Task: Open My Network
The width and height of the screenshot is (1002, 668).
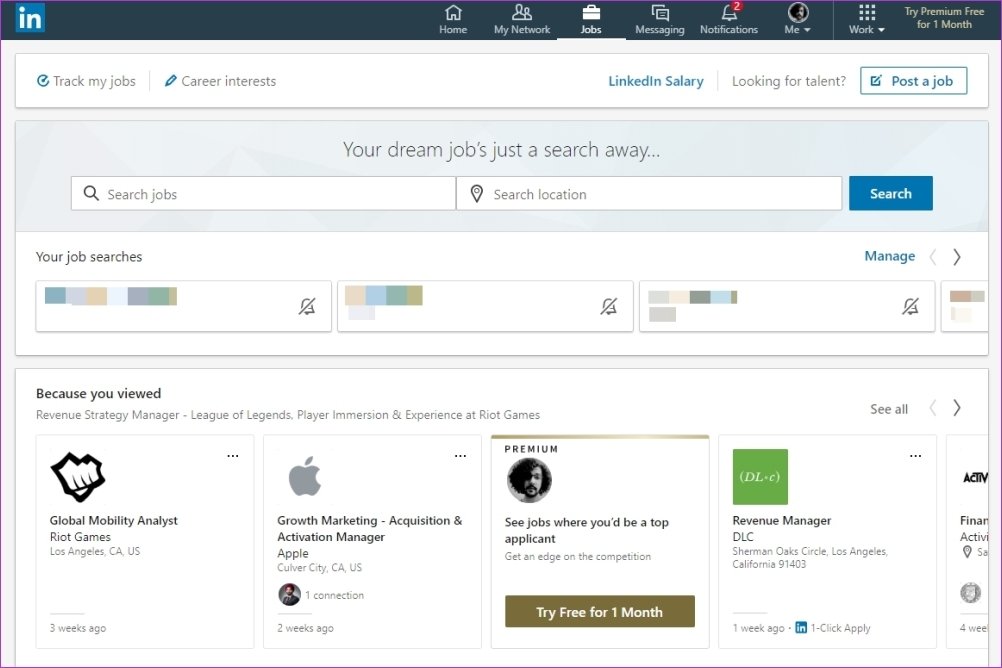Action: tap(521, 20)
